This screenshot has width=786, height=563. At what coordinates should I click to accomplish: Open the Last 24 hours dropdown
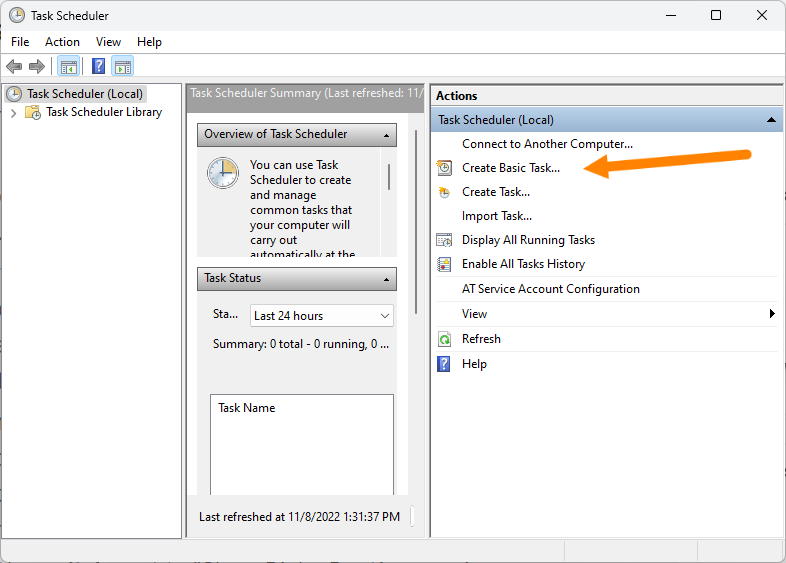coord(322,316)
